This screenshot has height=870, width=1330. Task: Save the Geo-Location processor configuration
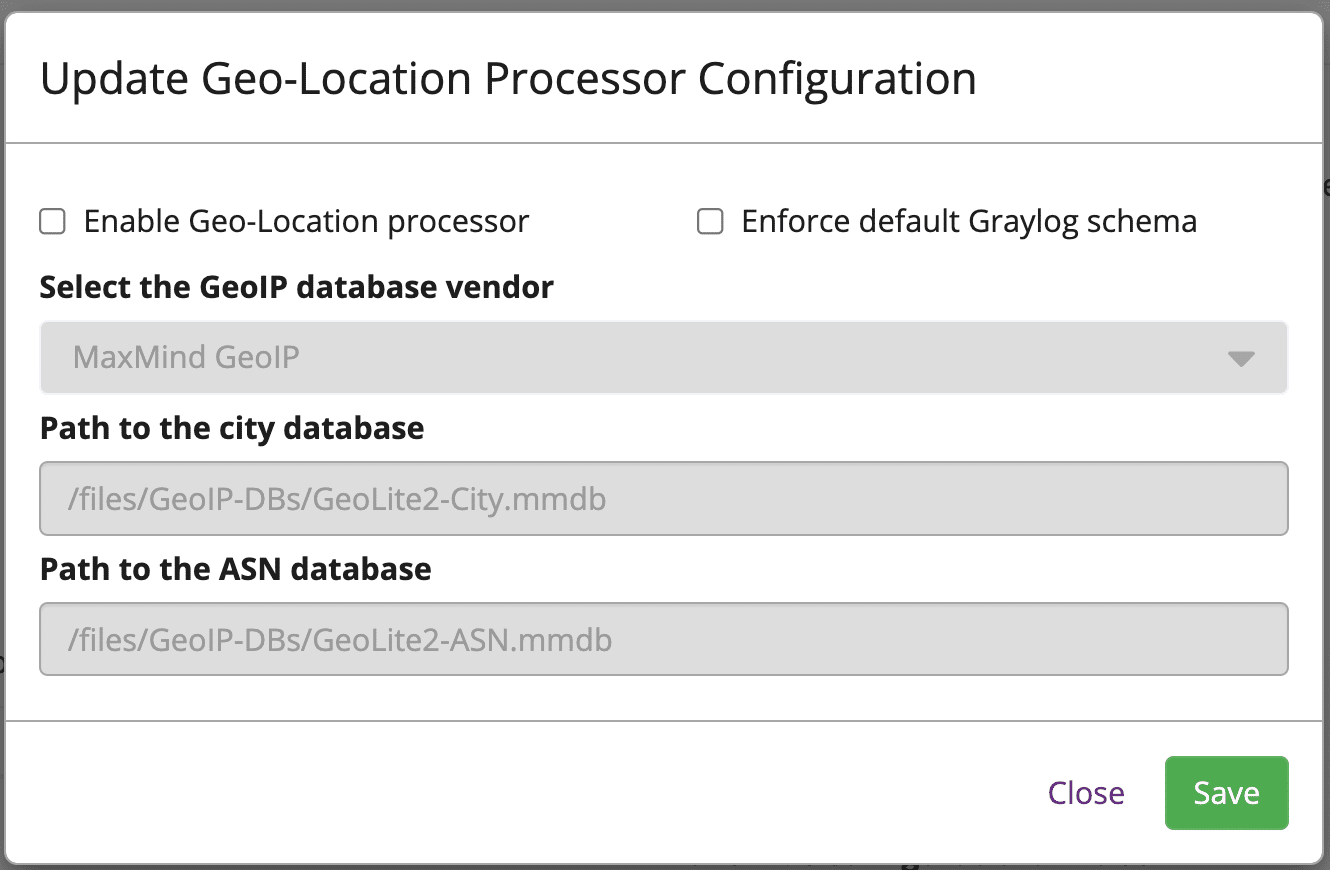(1226, 792)
